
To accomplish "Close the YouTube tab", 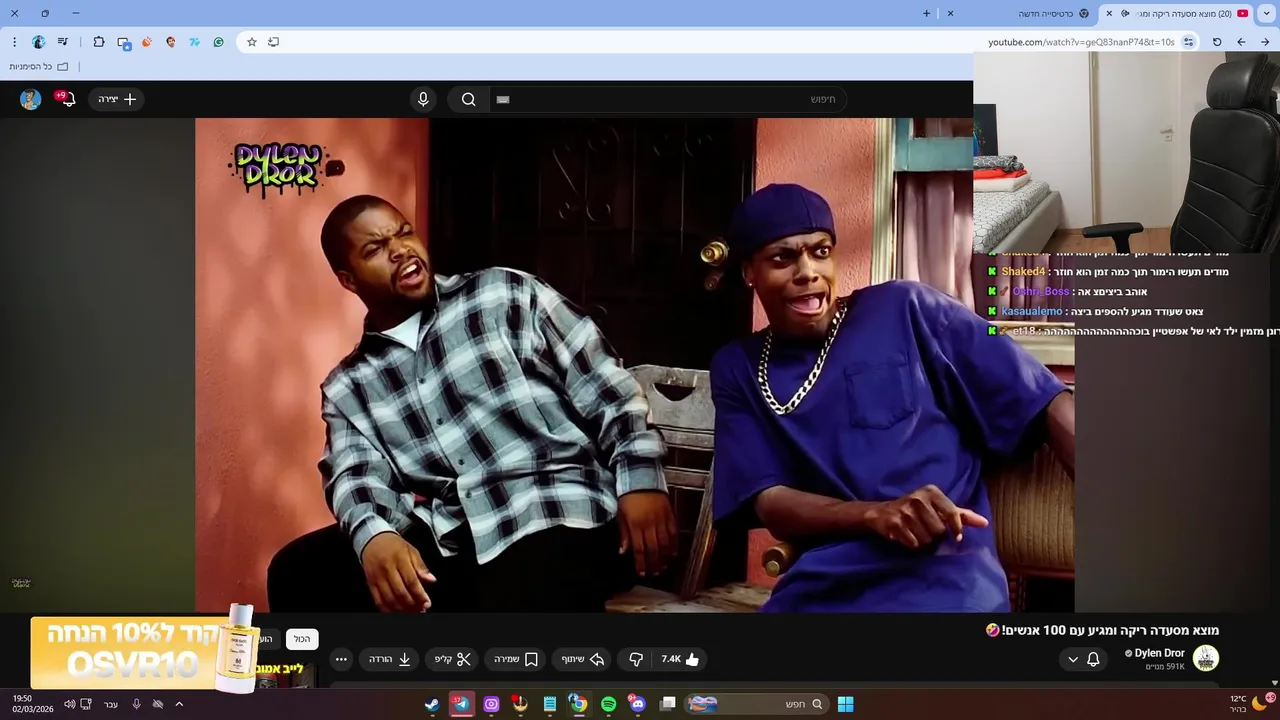I will click(x=1108, y=13).
